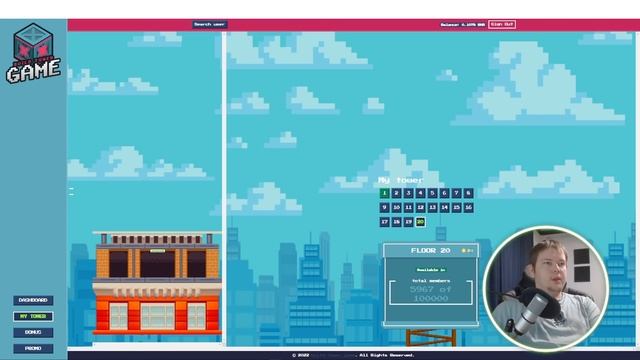640x360 pixels.
Task: Click the FLOOR 20 billboard title
Action: (431, 251)
